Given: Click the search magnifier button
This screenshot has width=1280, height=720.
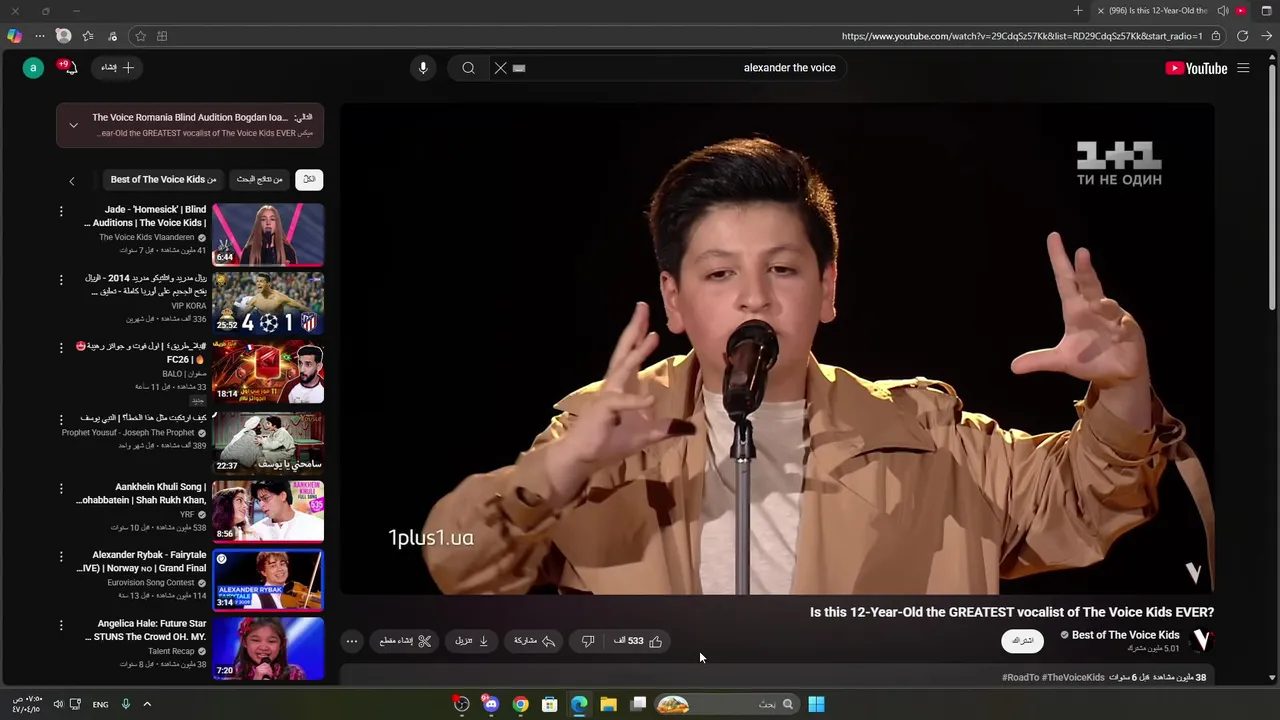Looking at the screenshot, I should pyautogui.click(x=468, y=68).
